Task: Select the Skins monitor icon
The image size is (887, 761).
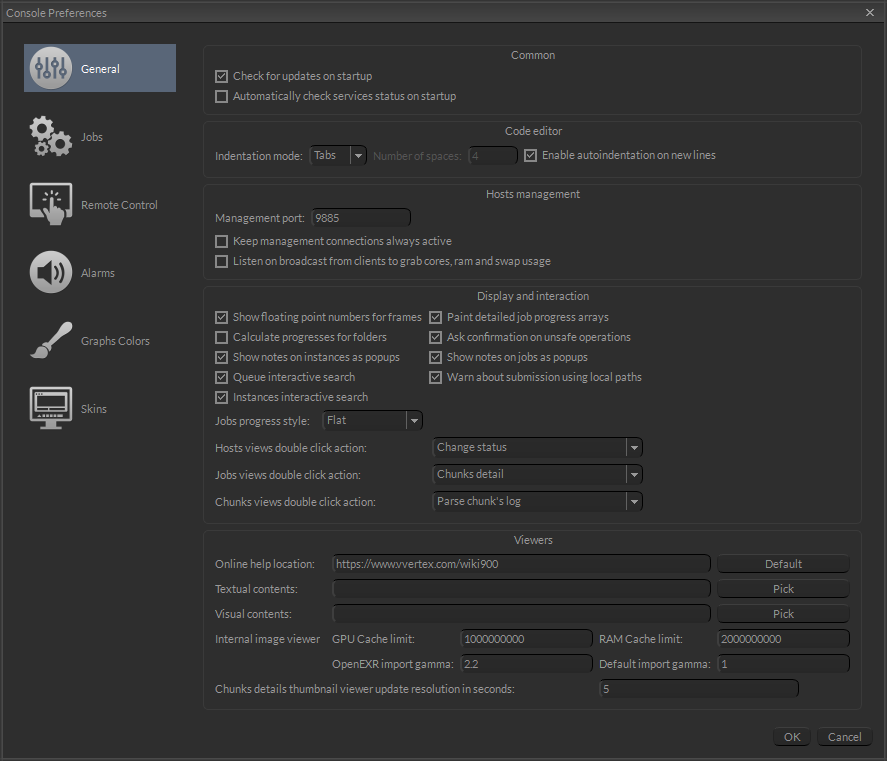Action: click(50, 407)
